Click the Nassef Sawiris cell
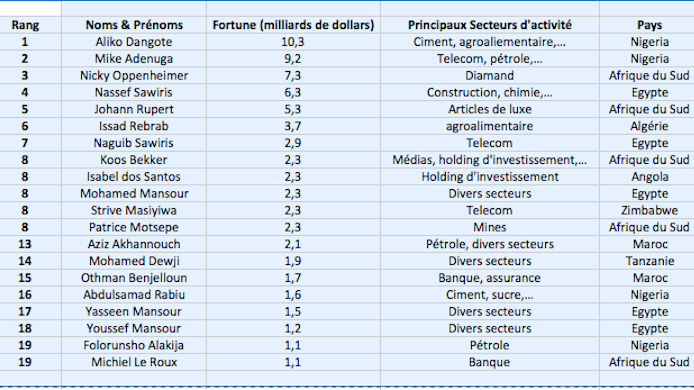The image size is (694, 390). [x=134, y=93]
